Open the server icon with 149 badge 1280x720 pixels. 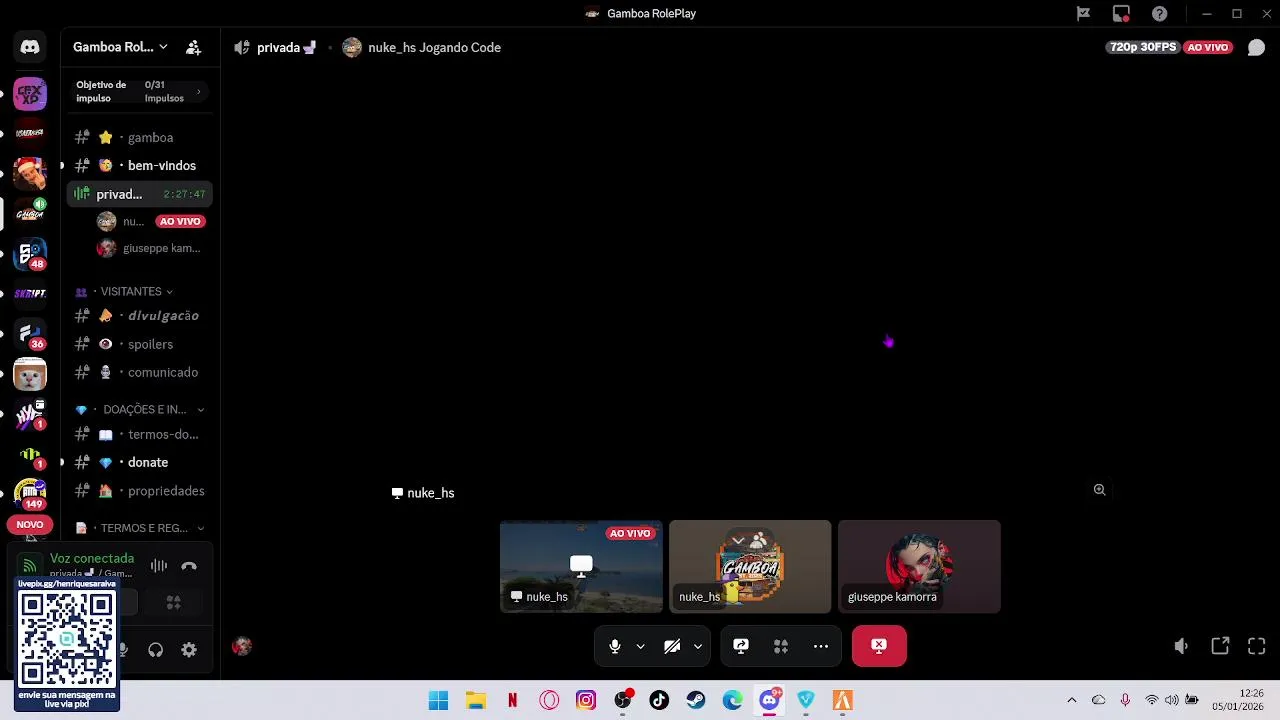(30, 493)
